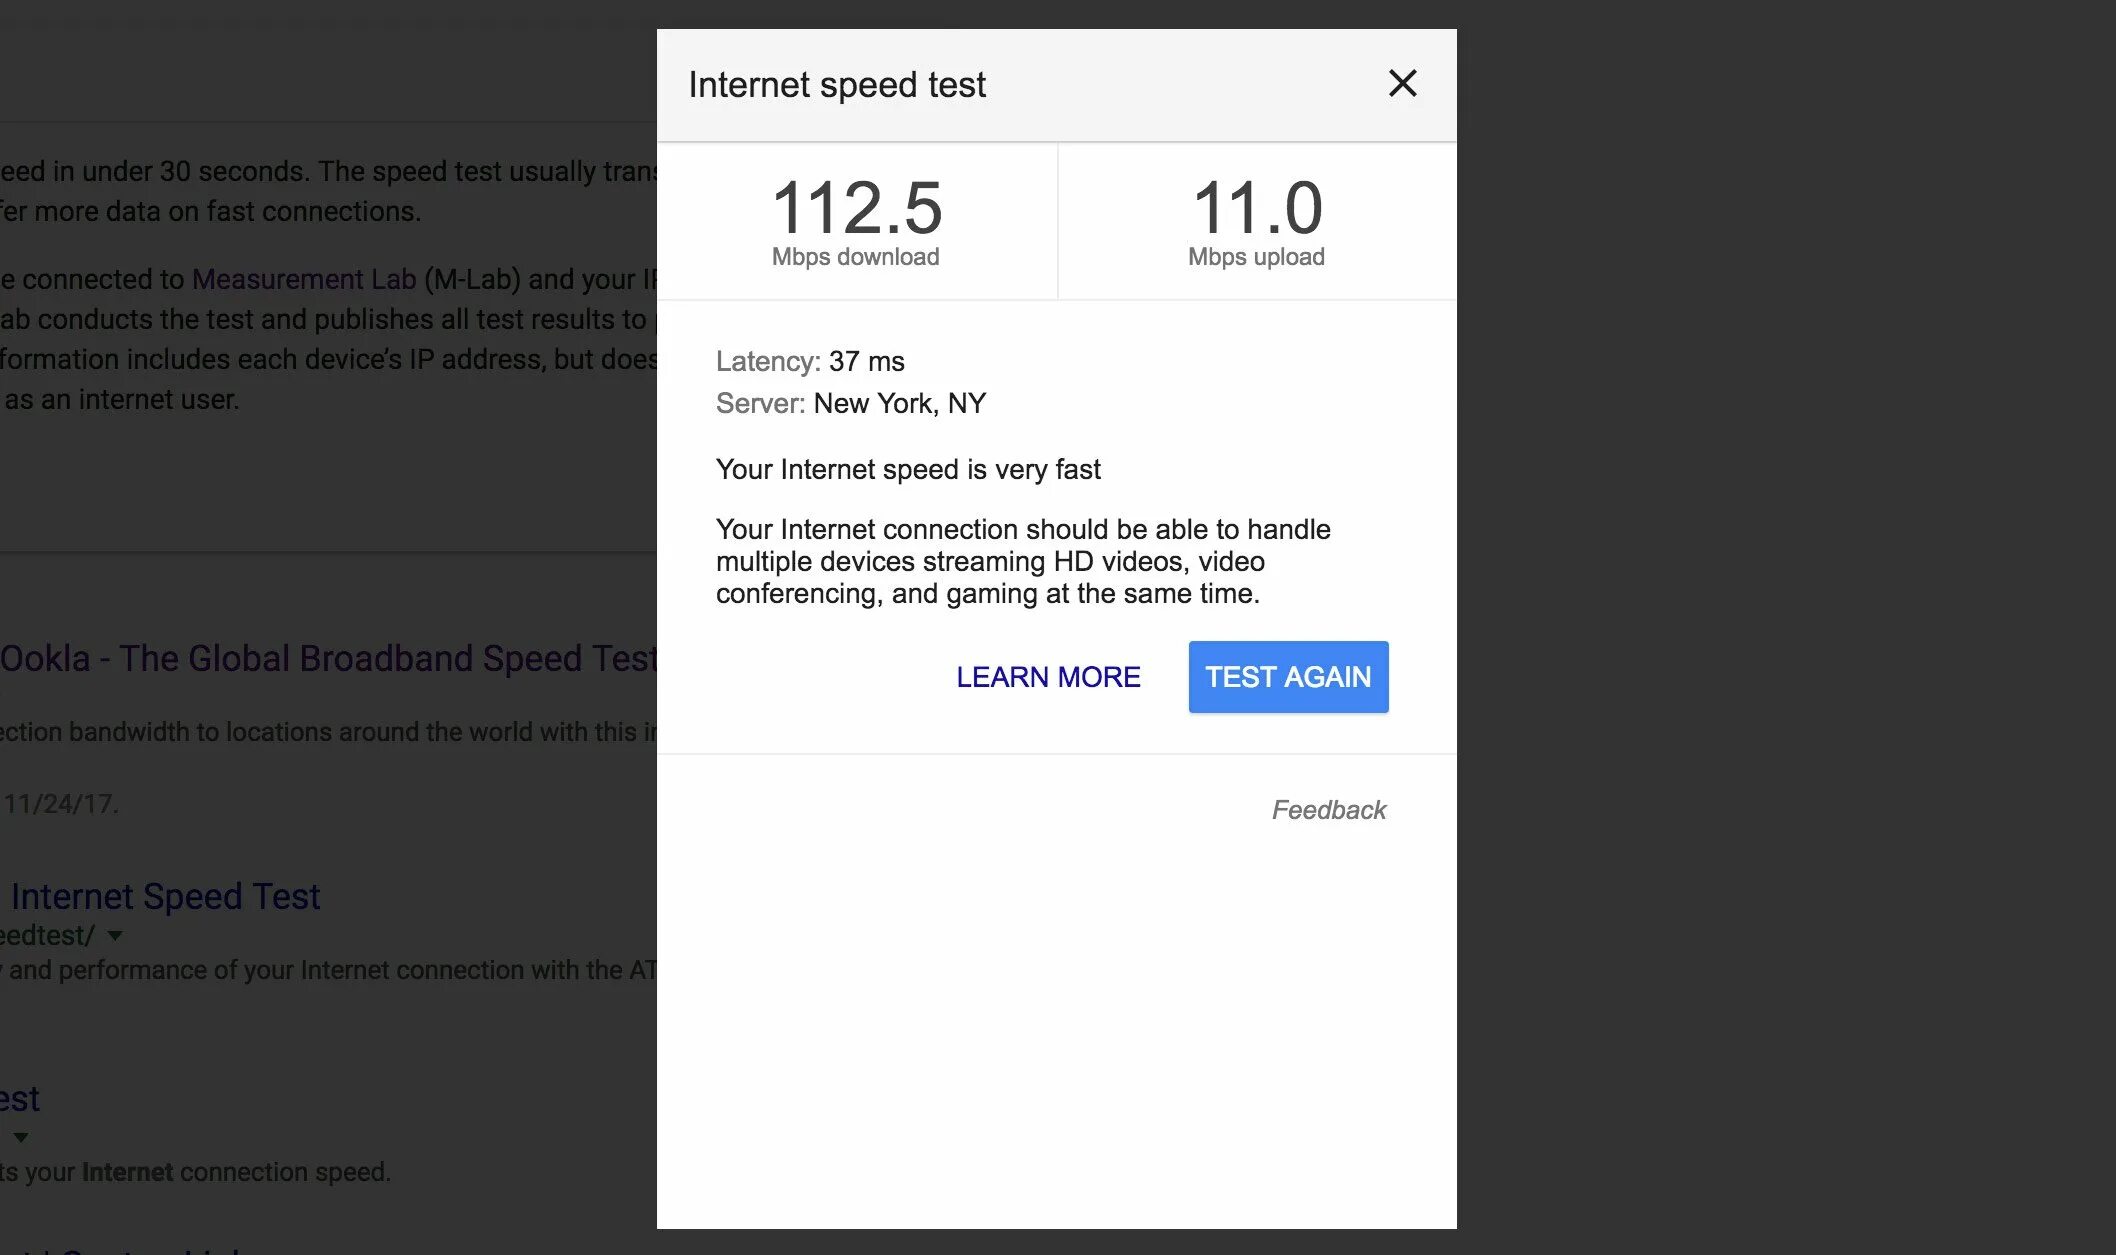Click the 'Internet speed test' dialog title
The image size is (2116, 1255).
point(837,85)
